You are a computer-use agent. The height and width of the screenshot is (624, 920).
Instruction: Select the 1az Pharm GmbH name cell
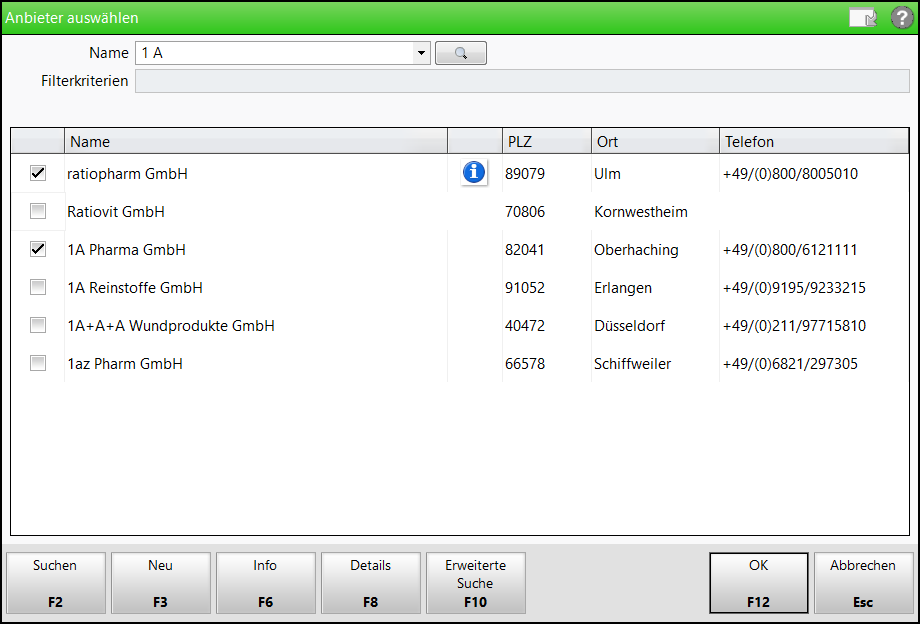256,364
